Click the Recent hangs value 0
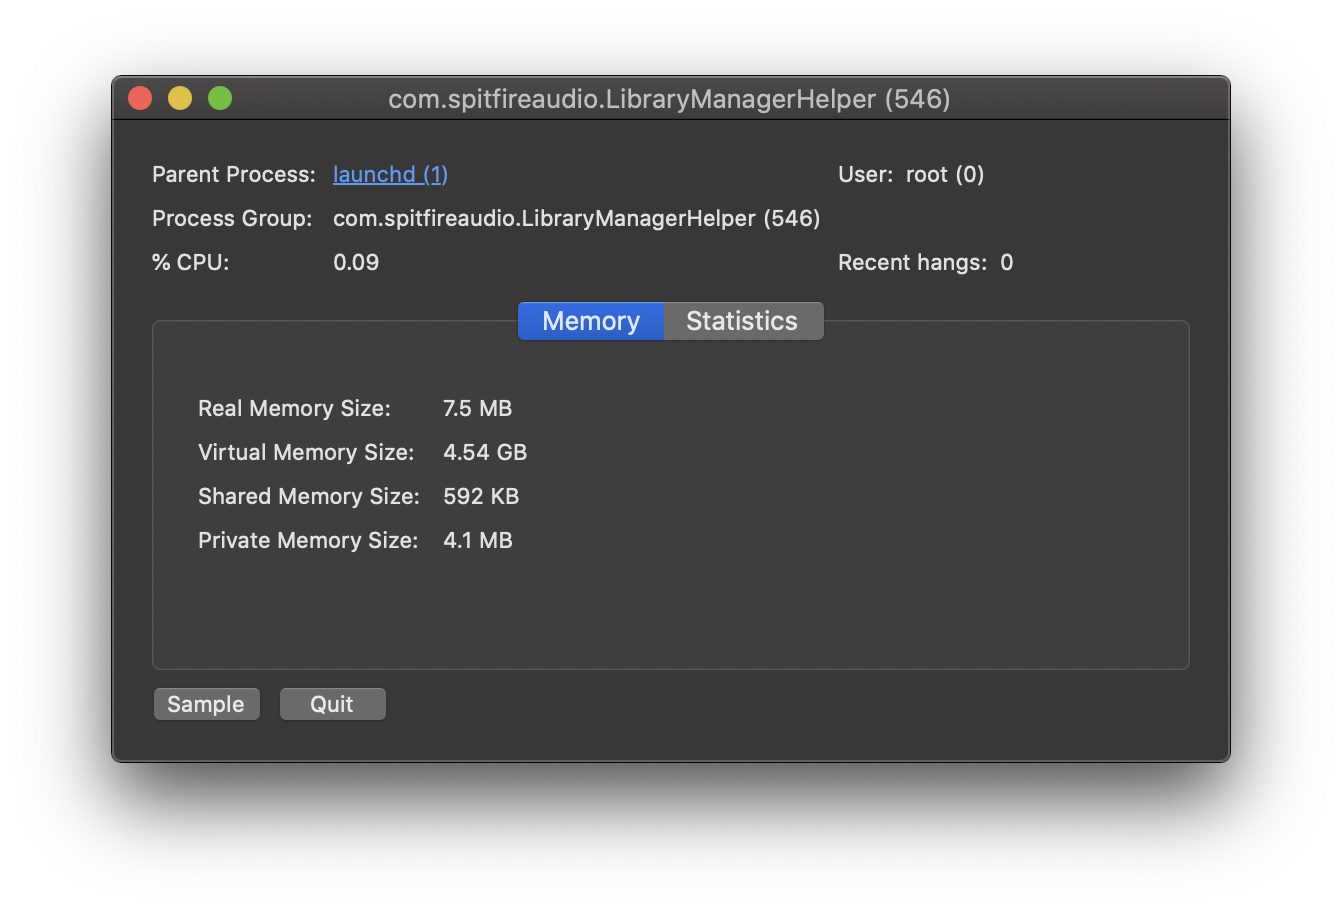Viewport: 1342px width, 910px height. click(x=1006, y=262)
